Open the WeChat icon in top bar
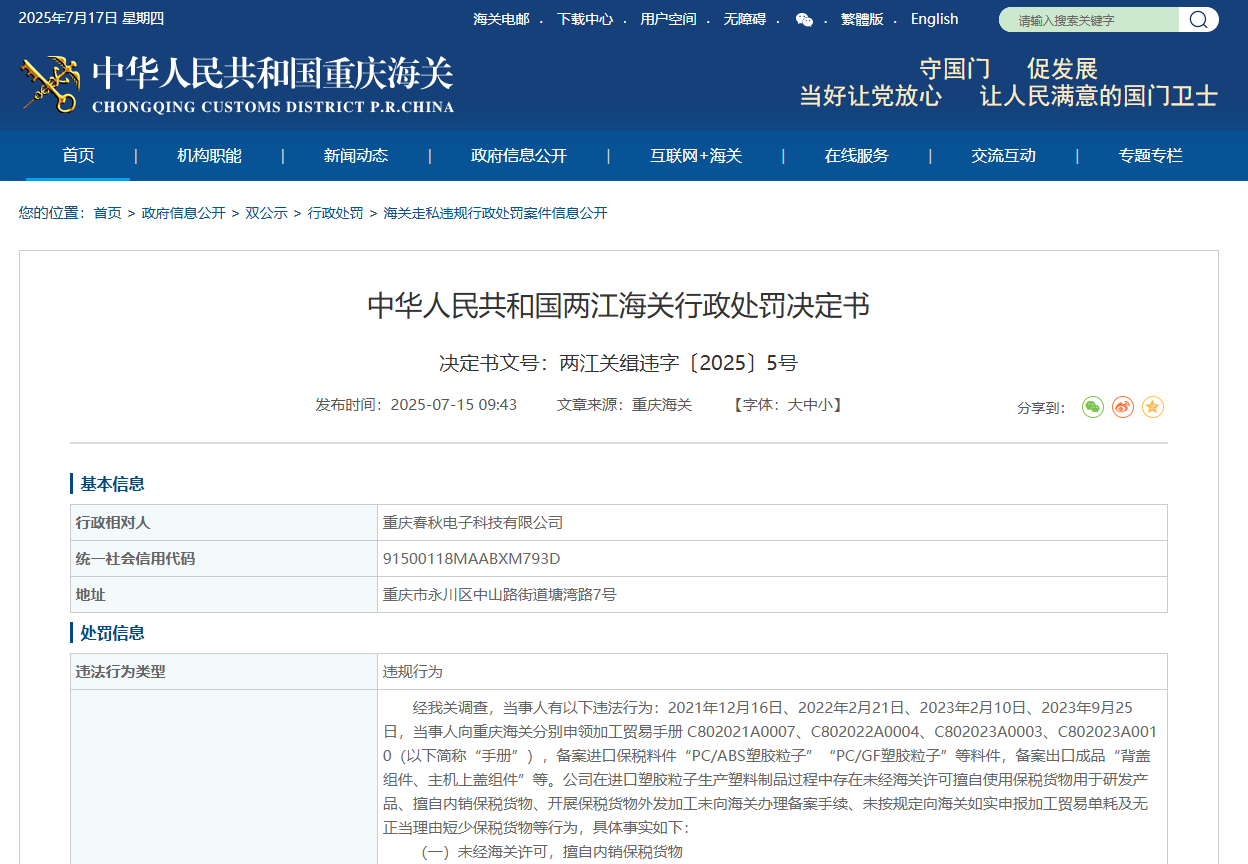 (x=804, y=19)
